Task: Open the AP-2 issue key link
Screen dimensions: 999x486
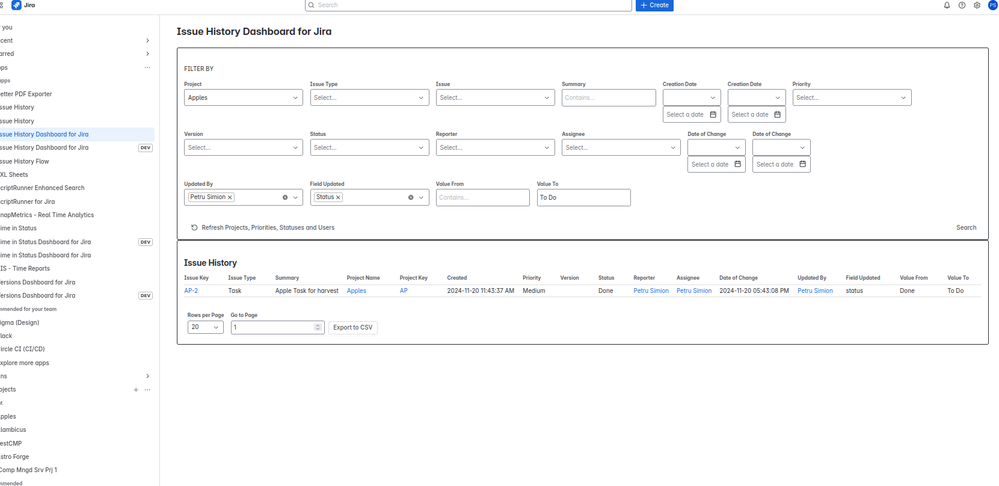Action: click(x=191, y=290)
